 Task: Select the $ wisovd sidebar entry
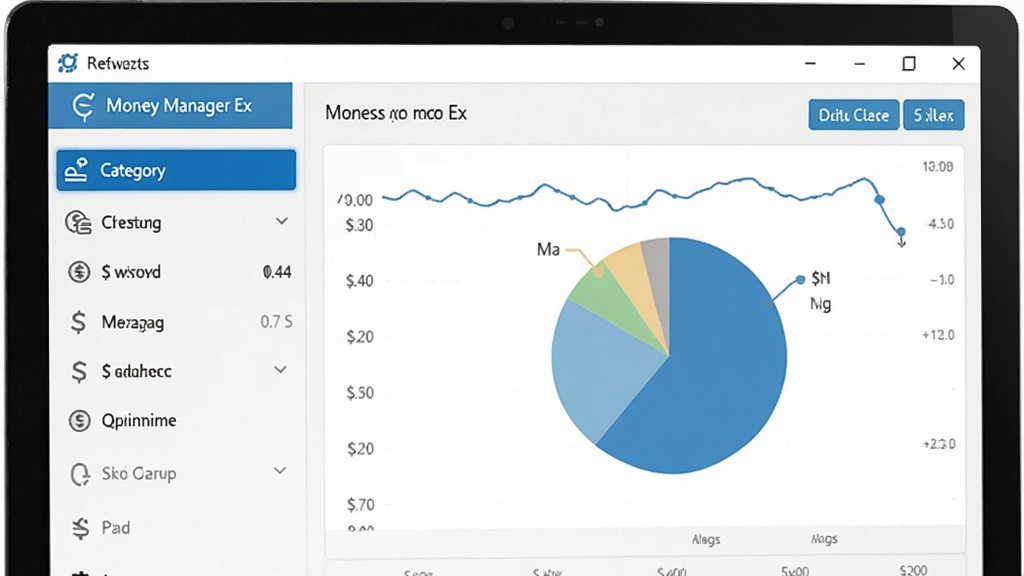176,272
